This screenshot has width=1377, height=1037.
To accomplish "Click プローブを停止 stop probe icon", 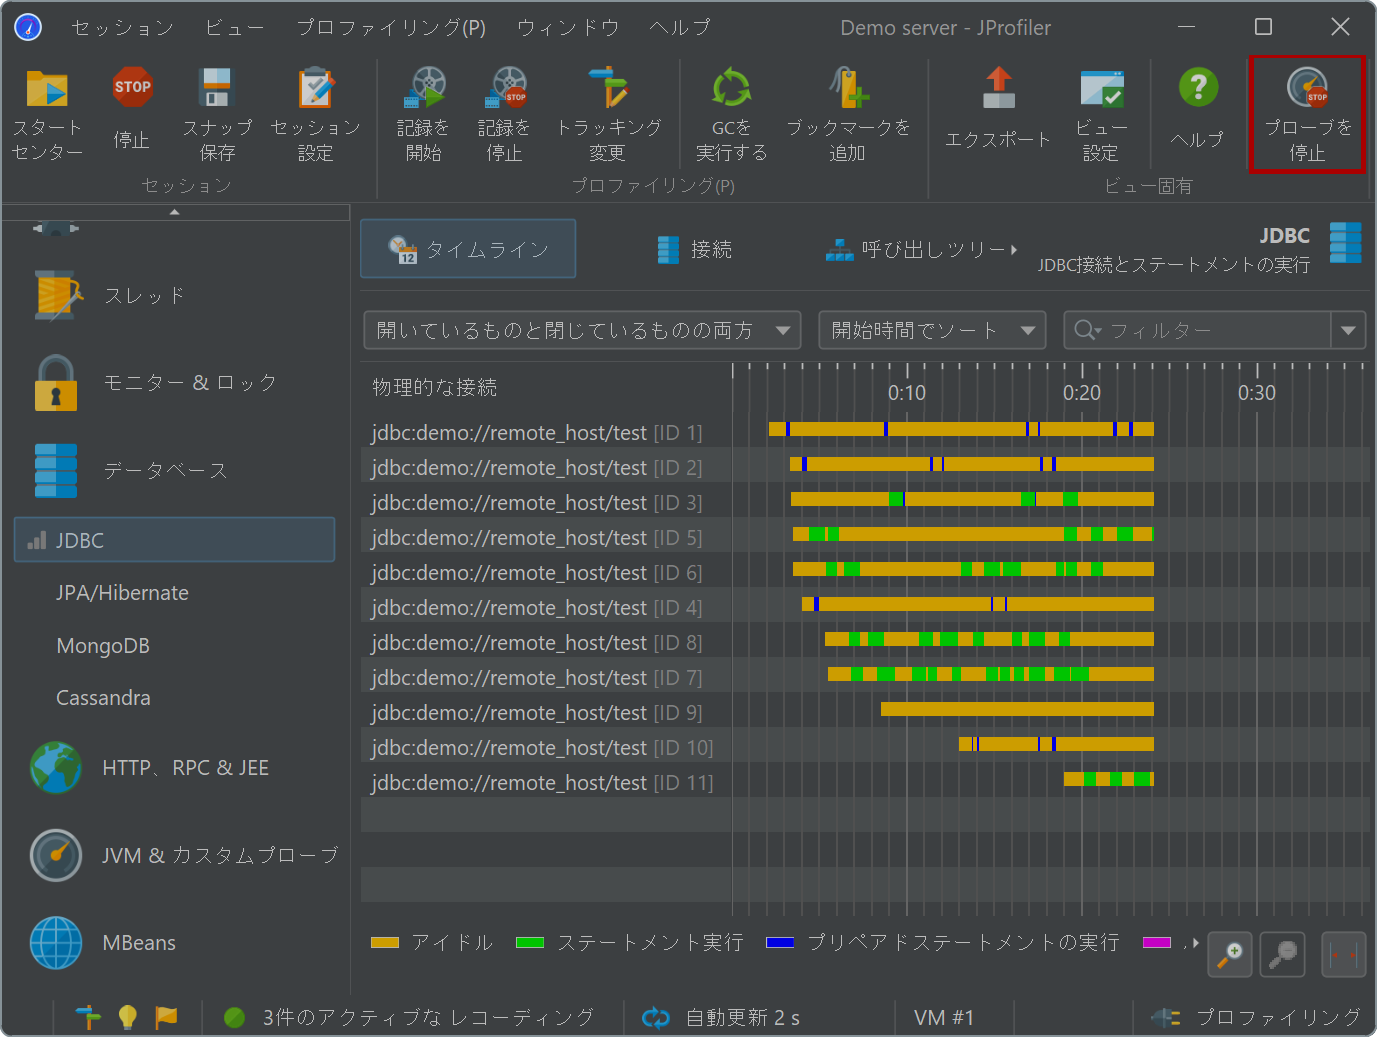I will pyautogui.click(x=1307, y=88).
